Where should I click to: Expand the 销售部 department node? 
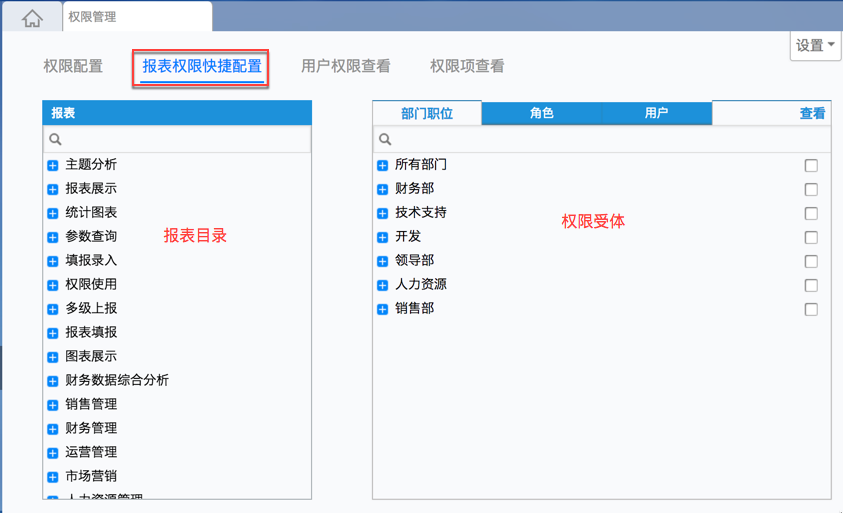tap(382, 309)
